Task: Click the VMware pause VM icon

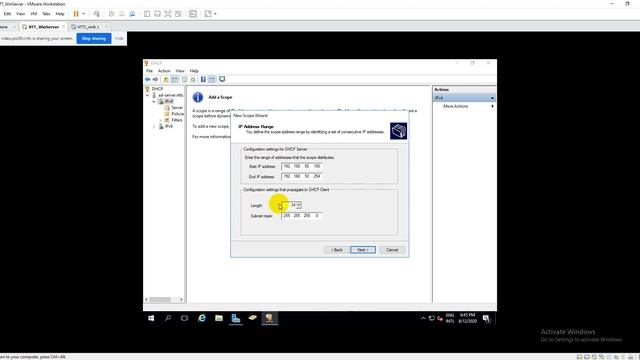Action: [76, 14]
